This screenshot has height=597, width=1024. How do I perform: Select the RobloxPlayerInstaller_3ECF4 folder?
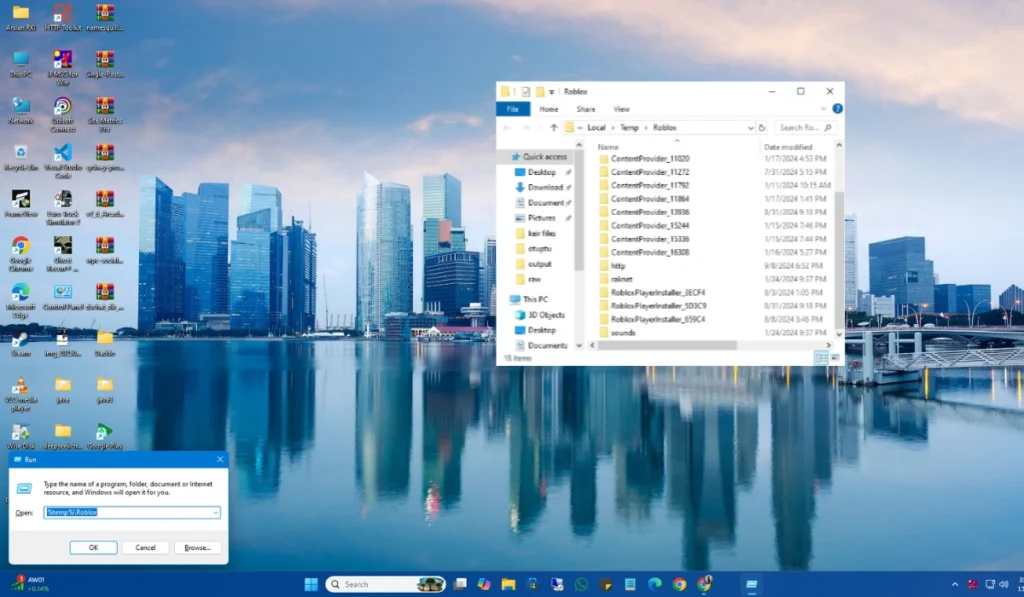[x=658, y=292]
